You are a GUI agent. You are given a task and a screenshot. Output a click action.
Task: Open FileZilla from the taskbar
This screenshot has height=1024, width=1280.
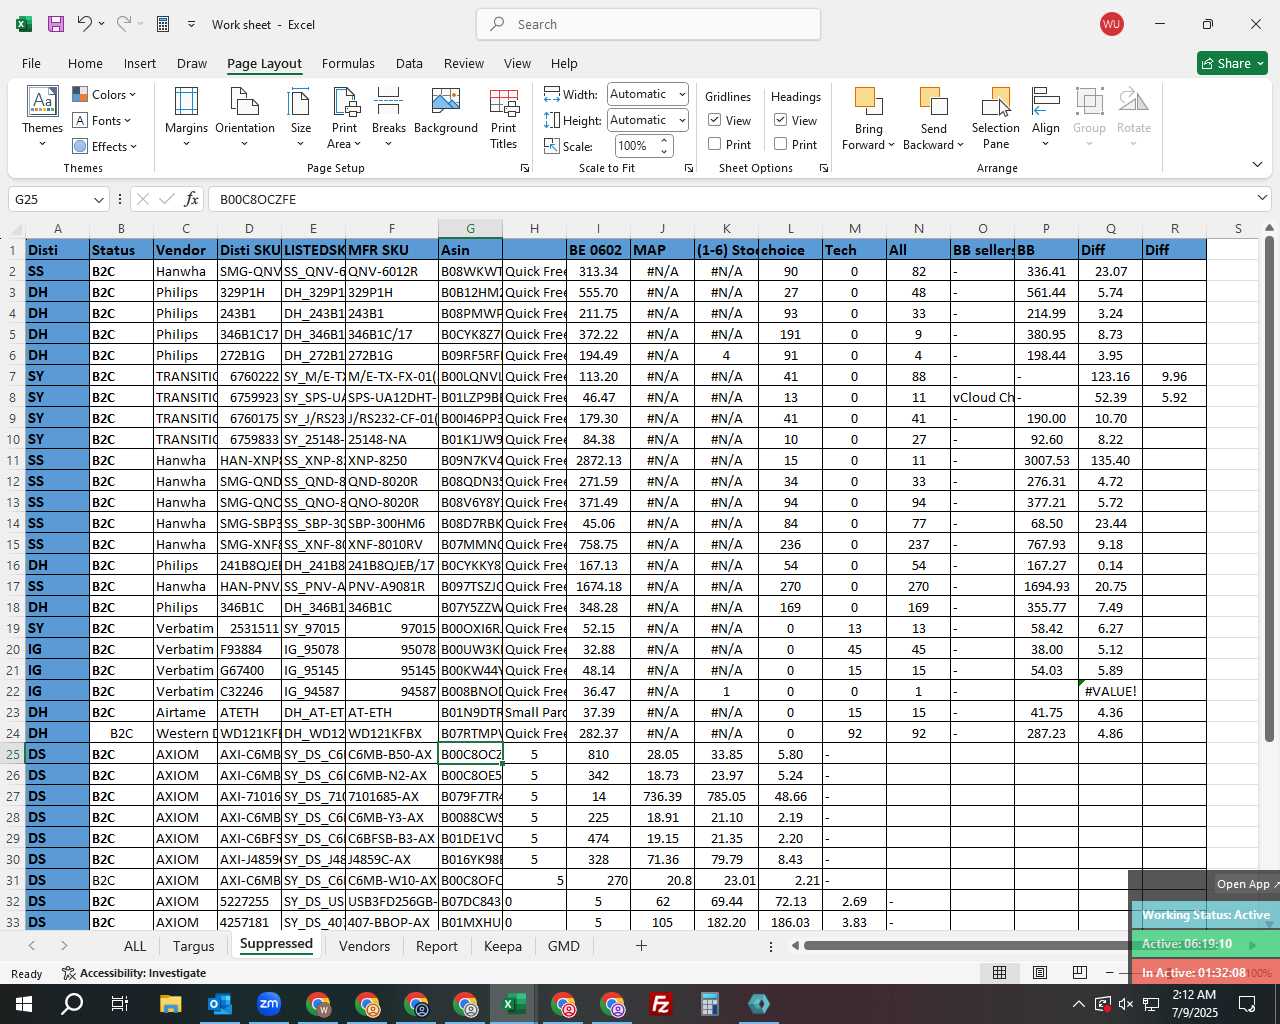(661, 1004)
